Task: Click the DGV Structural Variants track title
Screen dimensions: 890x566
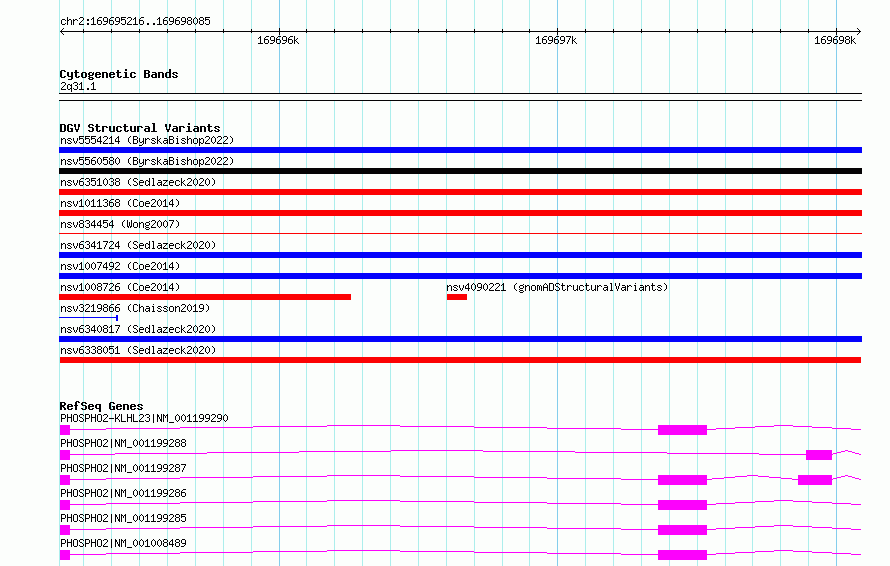Action: click(x=140, y=128)
